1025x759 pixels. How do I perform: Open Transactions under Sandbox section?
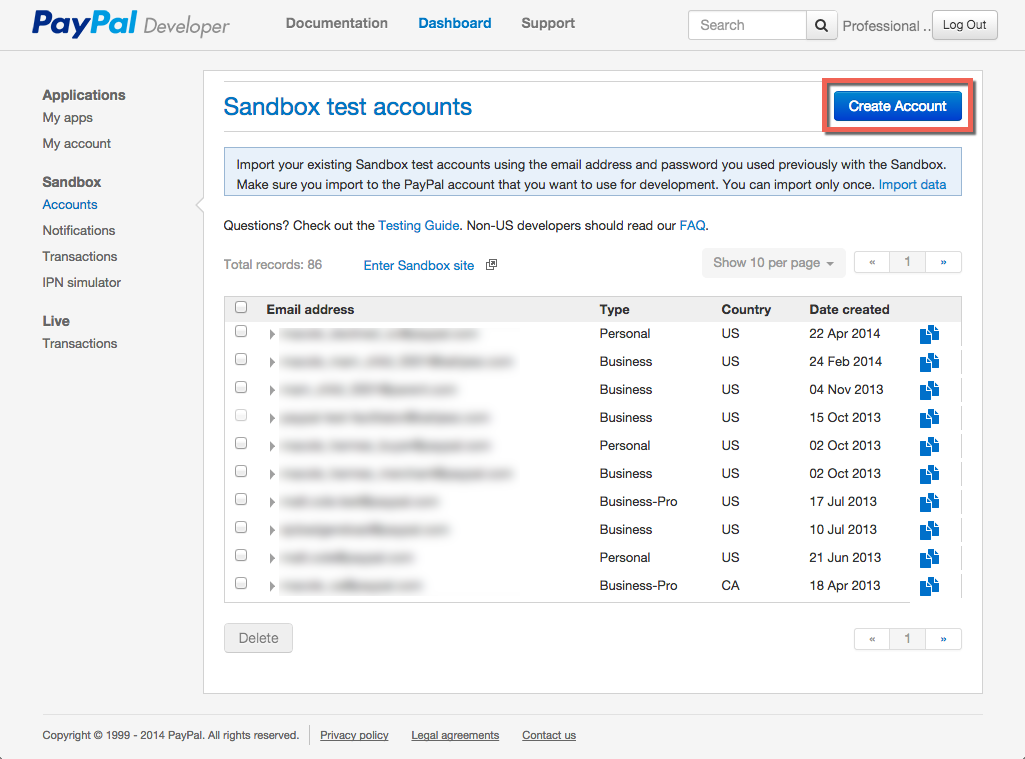tap(80, 257)
